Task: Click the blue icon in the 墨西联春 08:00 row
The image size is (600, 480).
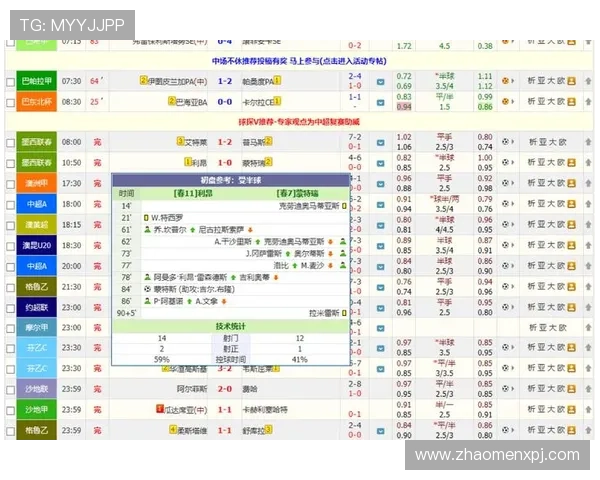Action: pos(380,142)
